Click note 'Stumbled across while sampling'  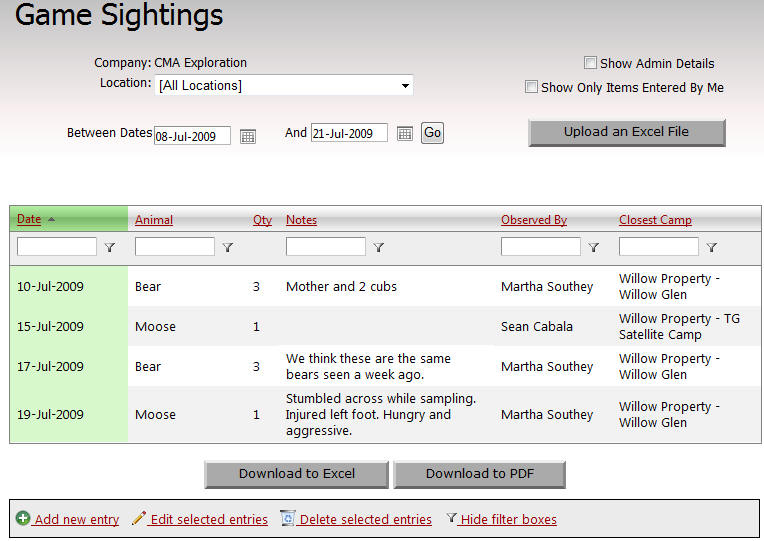pyautogui.click(x=381, y=415)
